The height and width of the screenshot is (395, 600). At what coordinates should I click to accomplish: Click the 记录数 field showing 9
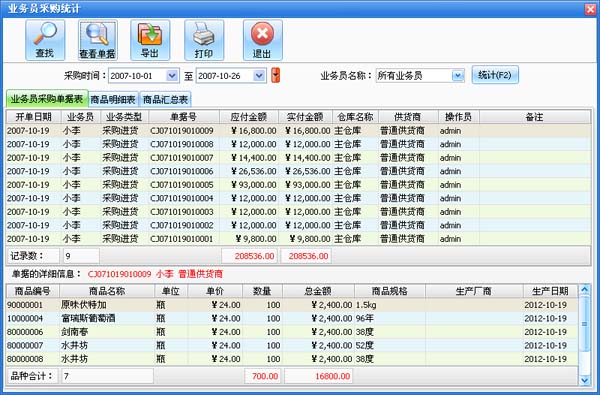tap(81, 256)
